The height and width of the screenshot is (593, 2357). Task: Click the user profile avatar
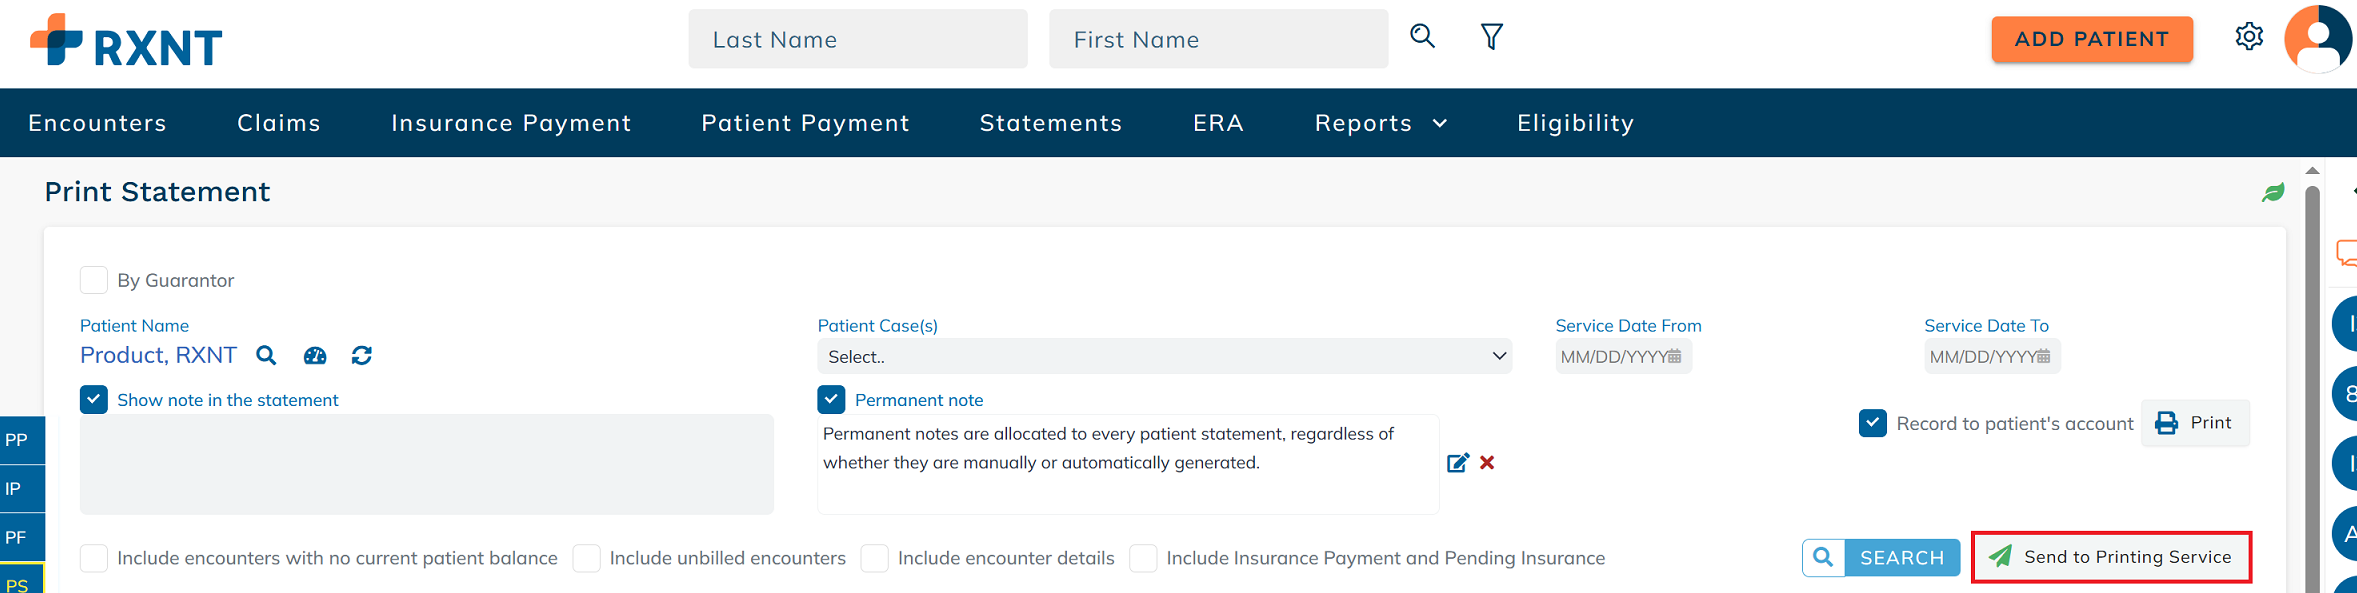coord(2317,39)
